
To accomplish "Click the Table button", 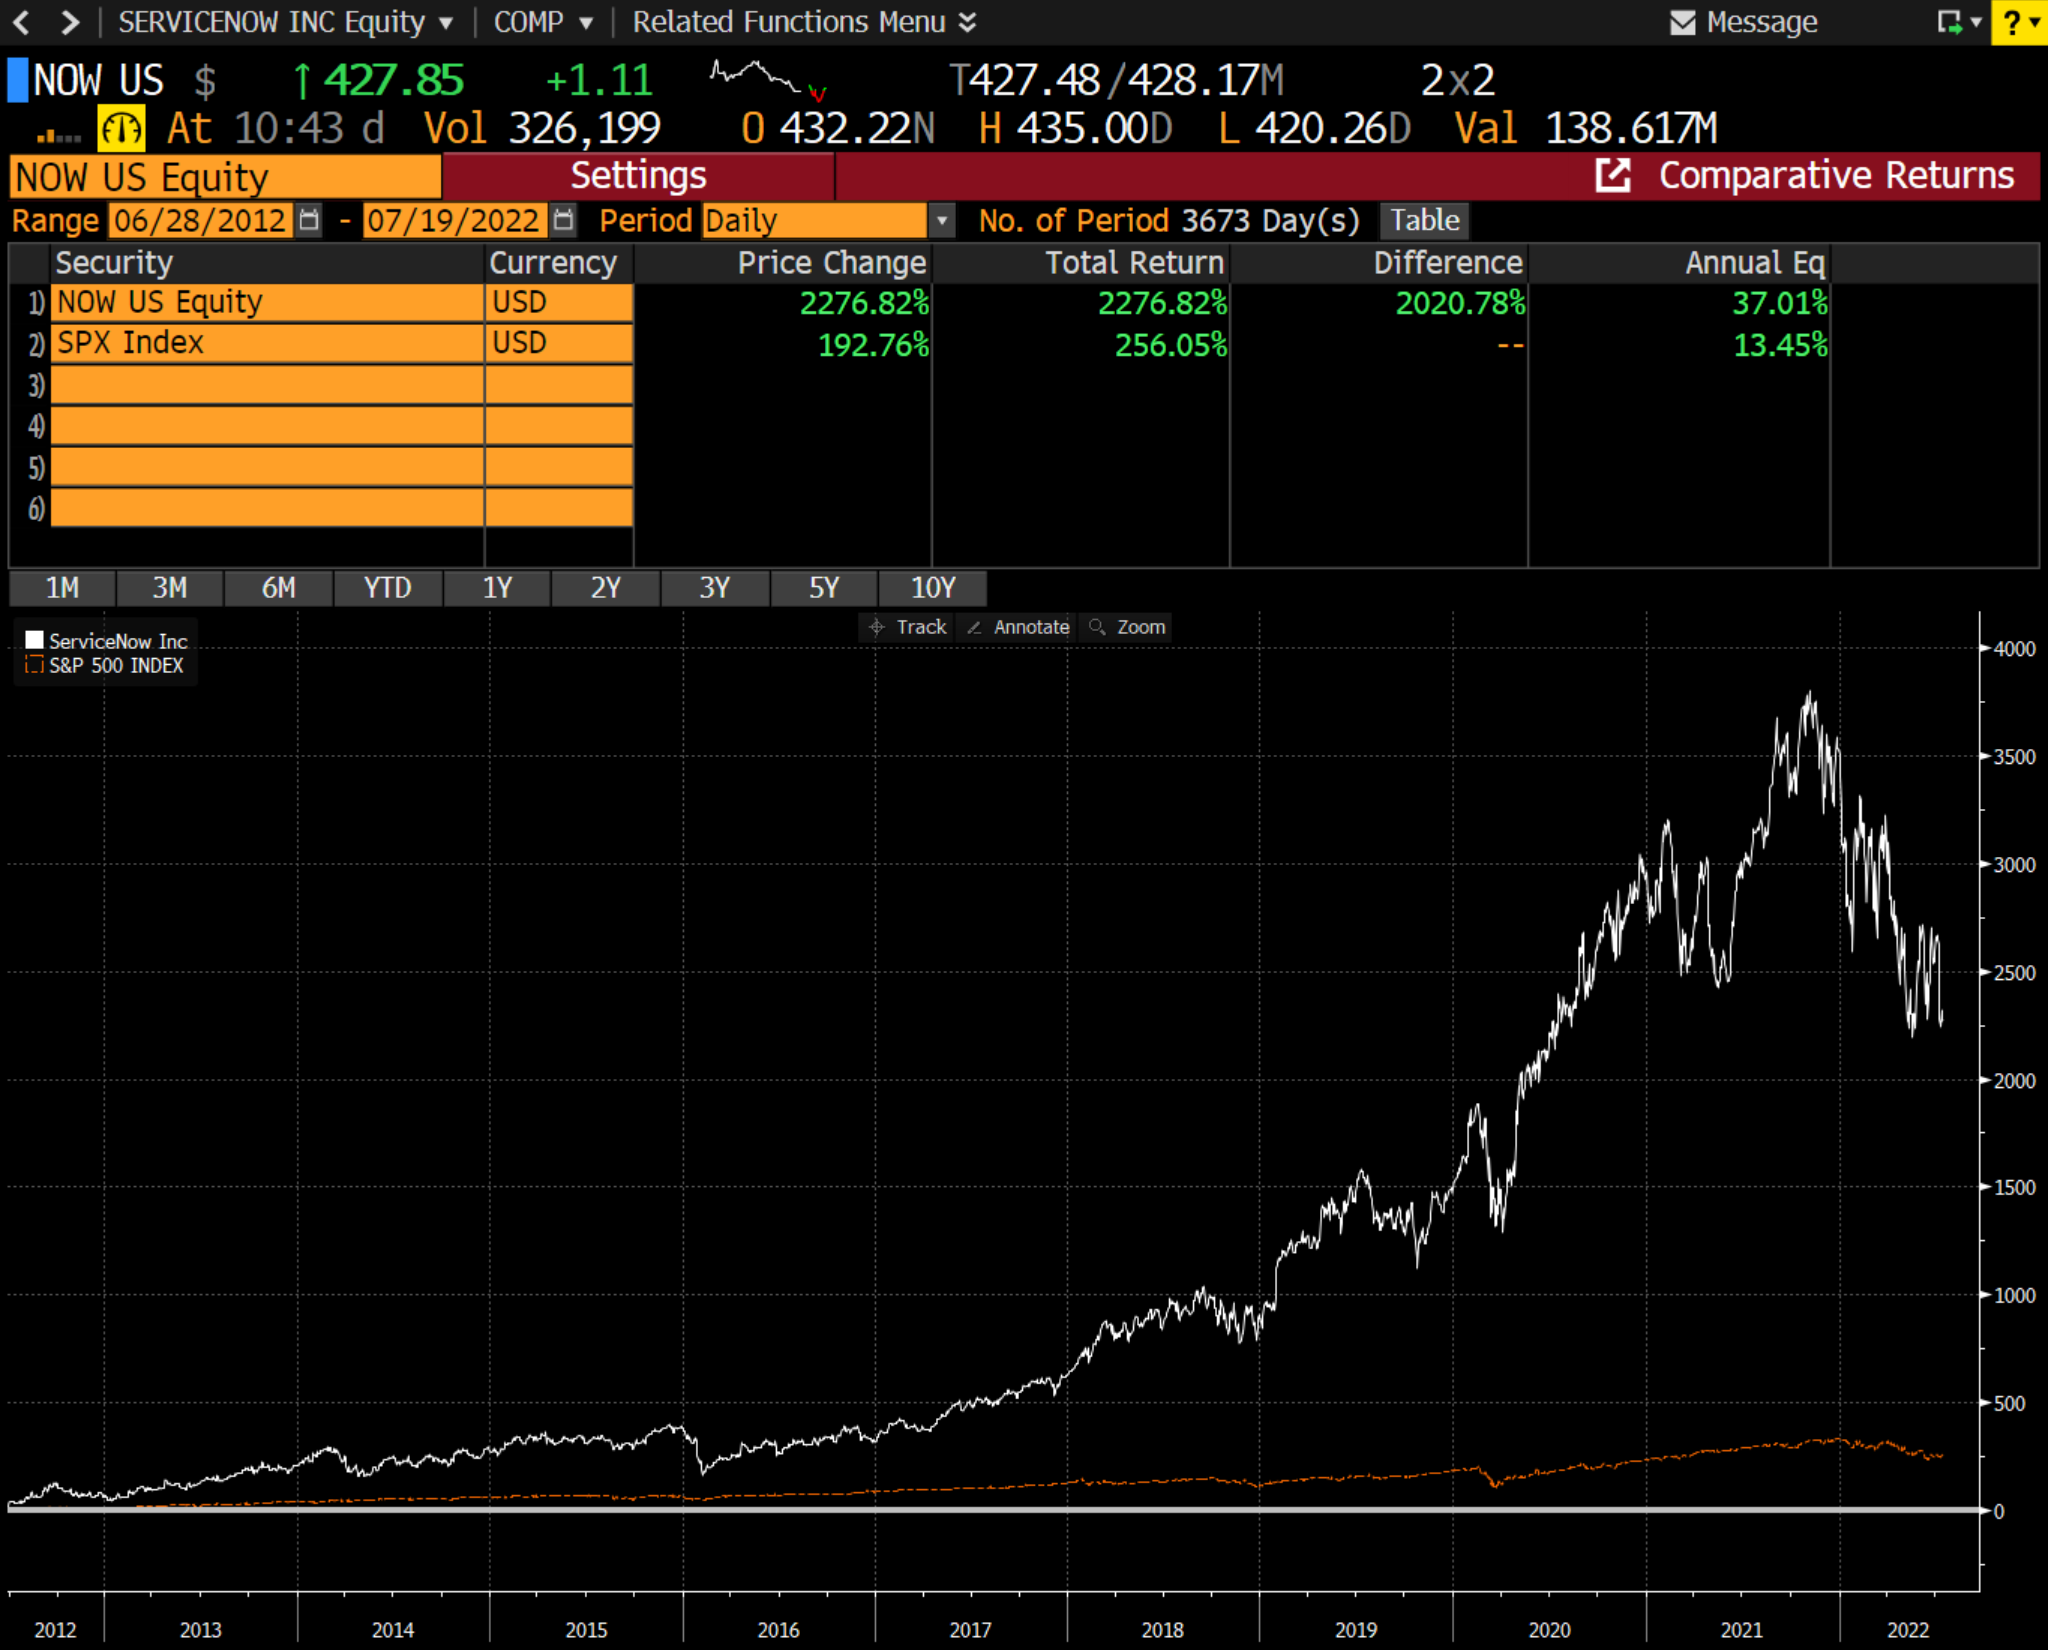I will [x=1425, y=220].
